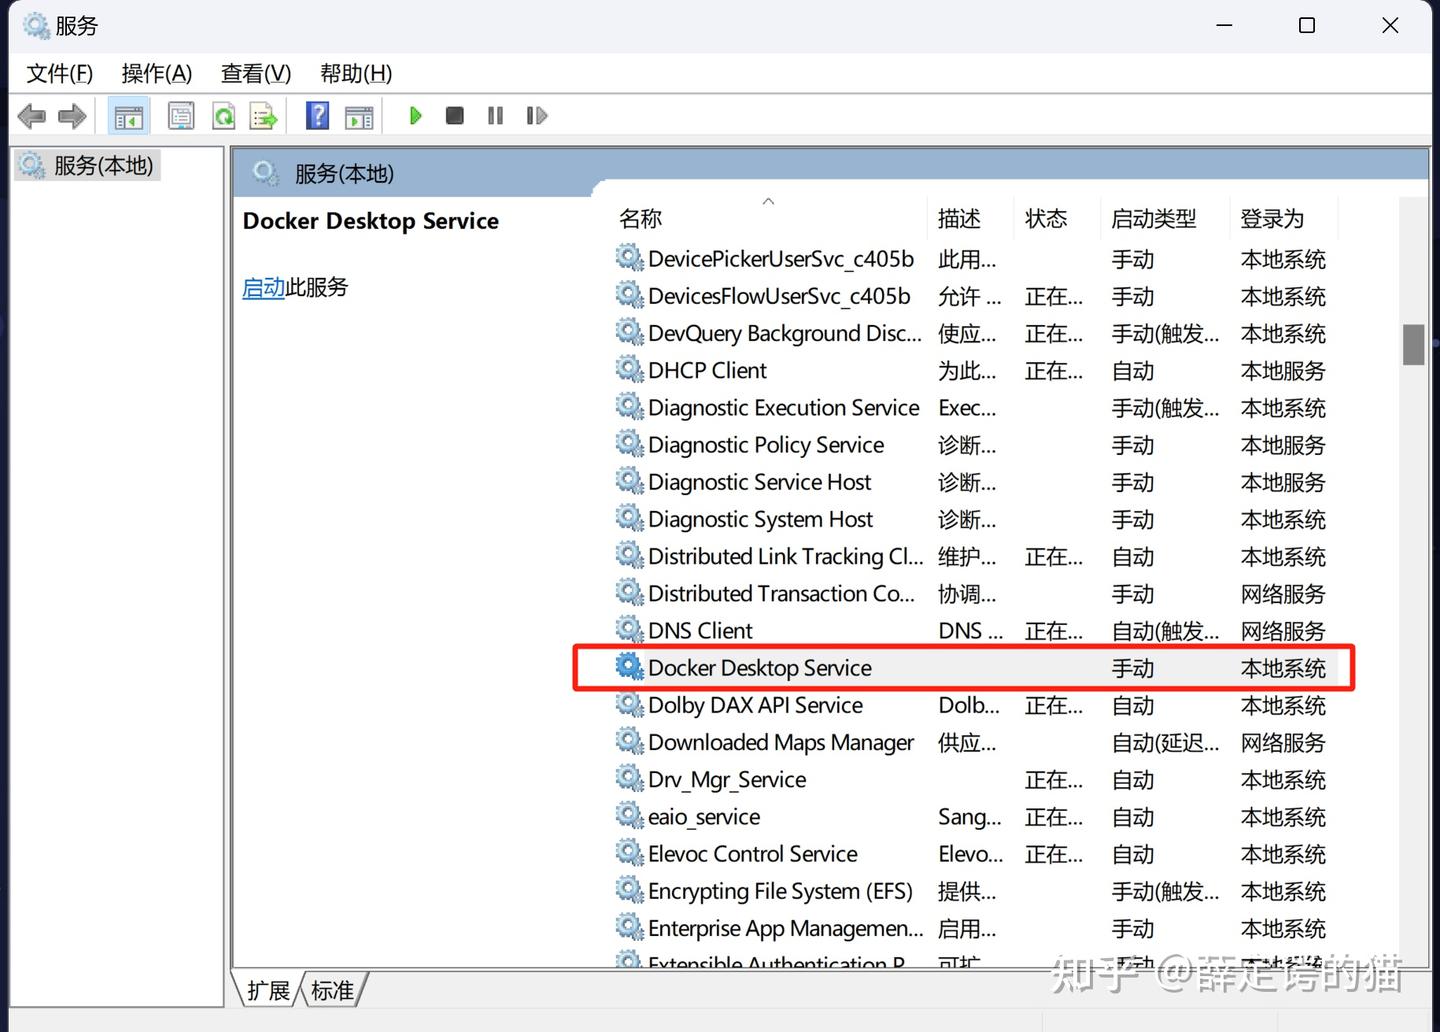The height and width of the screenshot is (1032, 1440).
Task: Click the Docker Desktop Service gear icon
Action: (x=629, y=666)
